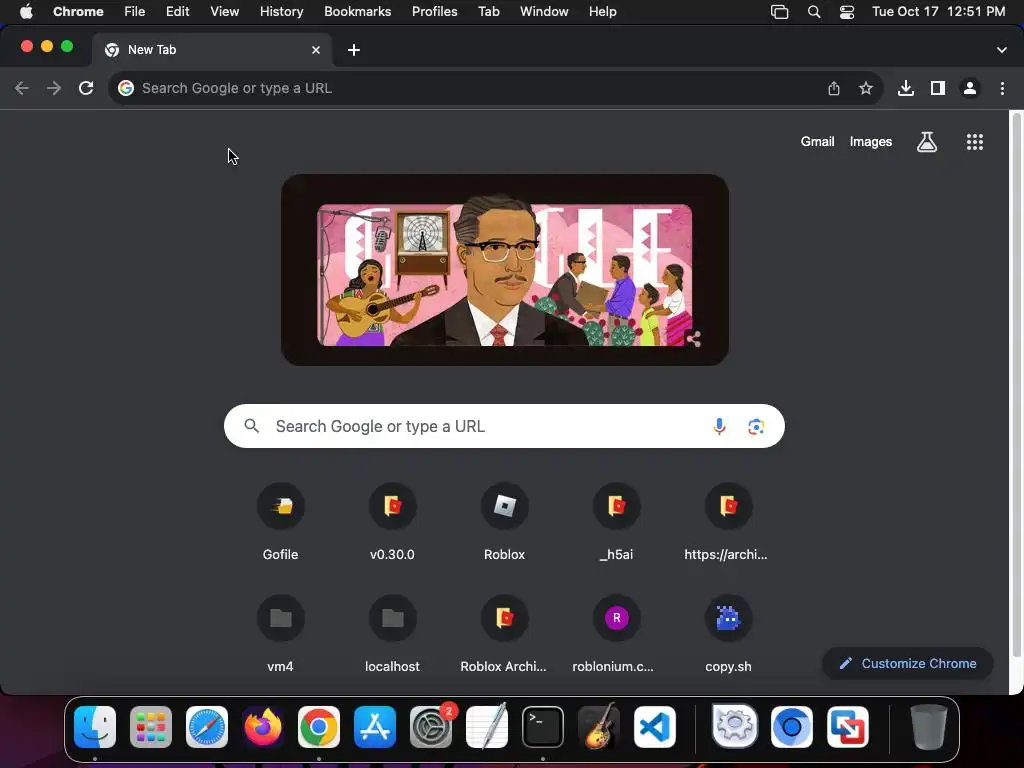Open the Downloads icon in the toolbar
This screenshot has width=1024, height=768.
[x=906, y=88]
